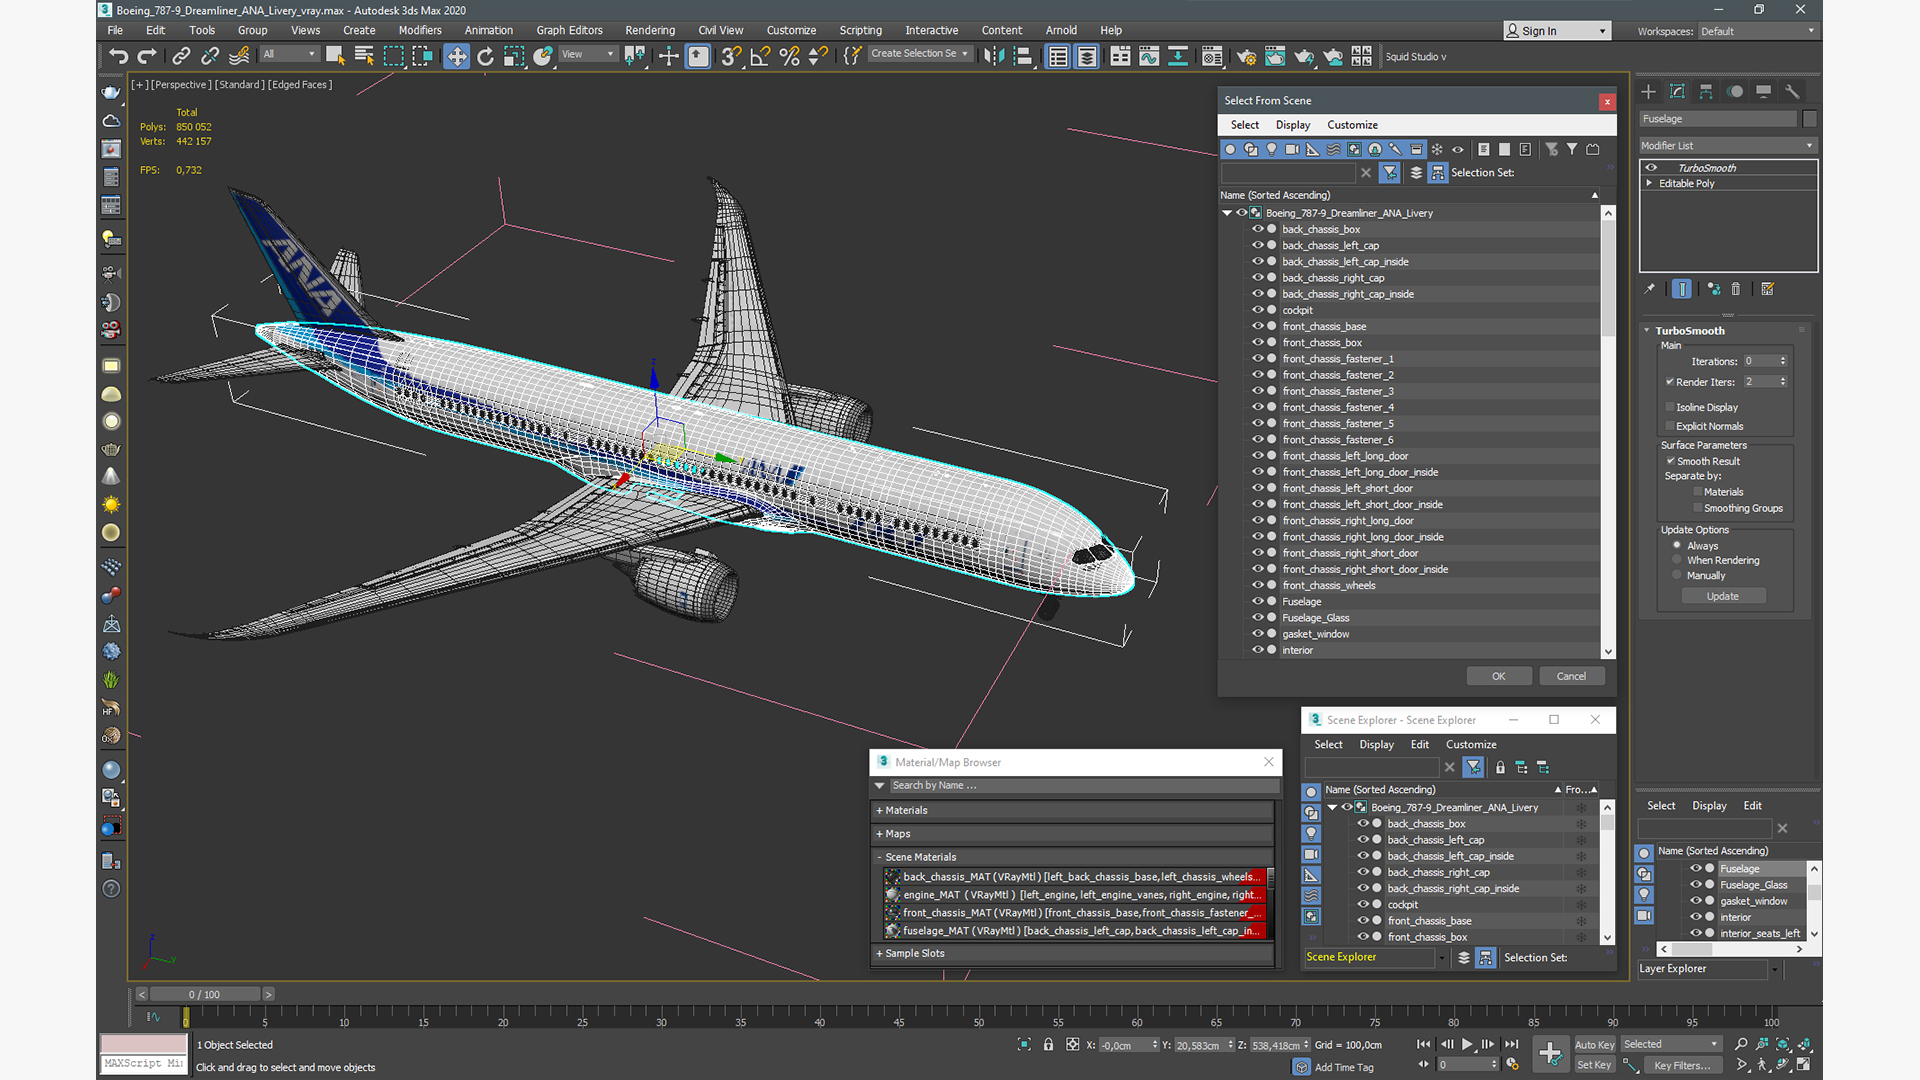This screenshot has width=1920, height=1080.
Task: Open the selection filter All dropdown
Action: (x=288, y=55)
